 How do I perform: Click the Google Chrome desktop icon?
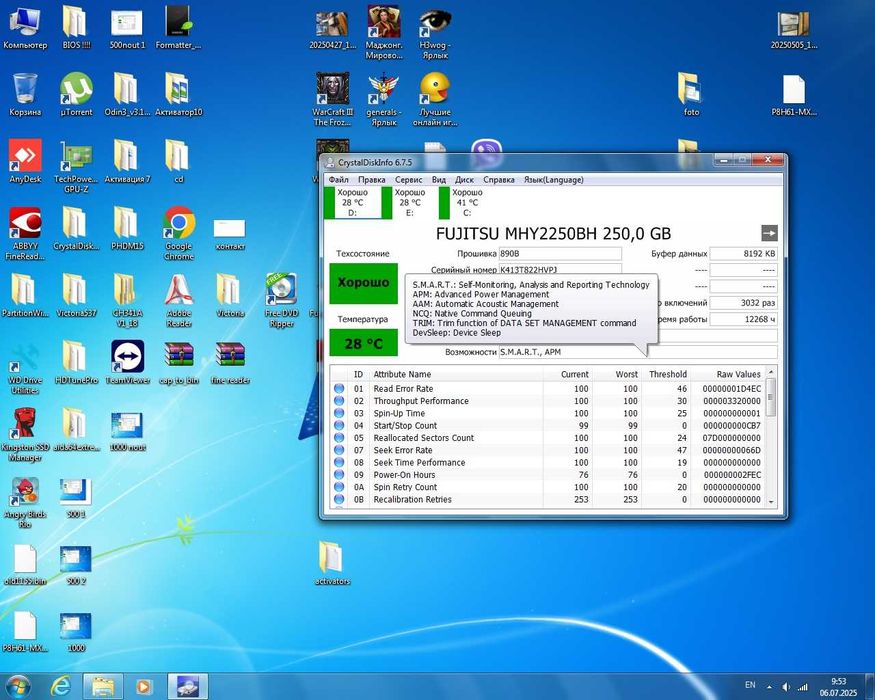(x=179, y=224)
